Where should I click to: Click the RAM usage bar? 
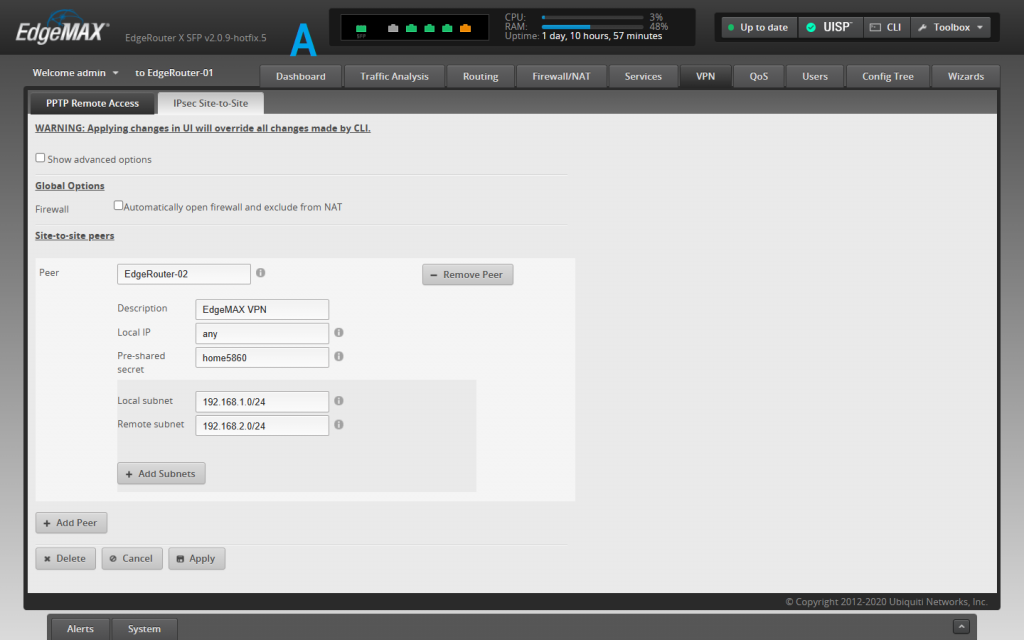pos(593,27)
